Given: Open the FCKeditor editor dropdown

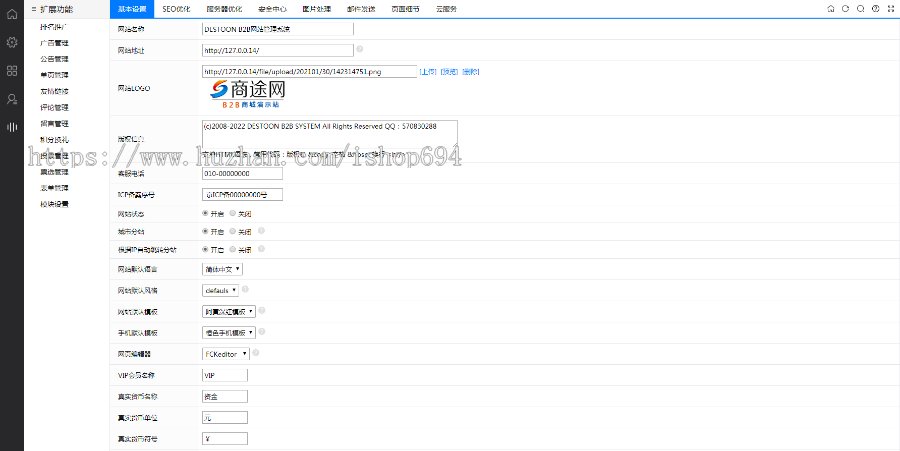Looking at the screenshot, I should [x=226, y=353].
